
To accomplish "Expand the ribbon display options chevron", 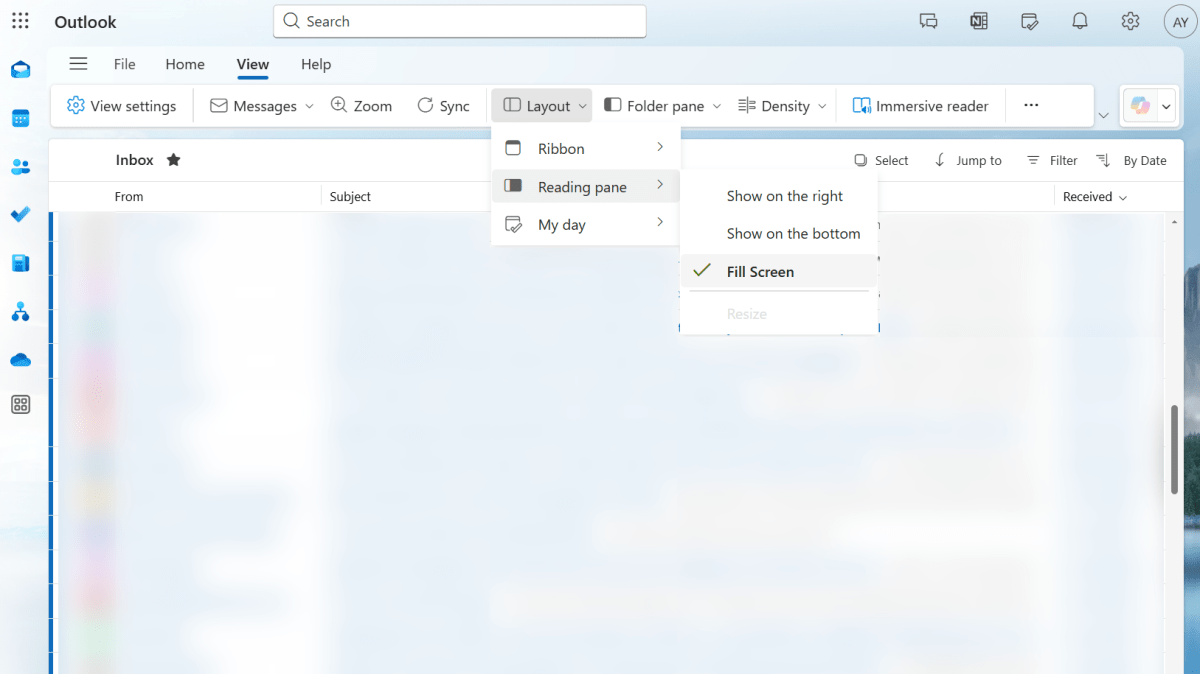I will pos(1104,116).
